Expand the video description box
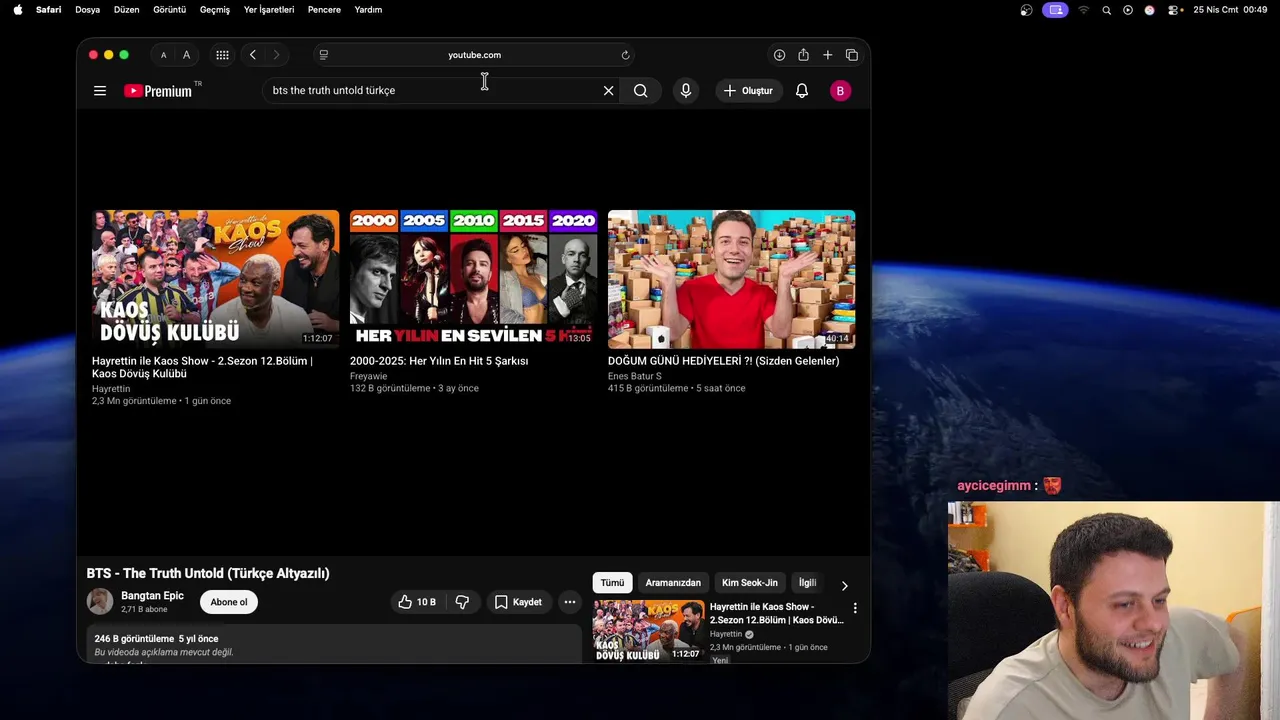Viewport: 1280px width, 720px height. [x=334, y=644]
